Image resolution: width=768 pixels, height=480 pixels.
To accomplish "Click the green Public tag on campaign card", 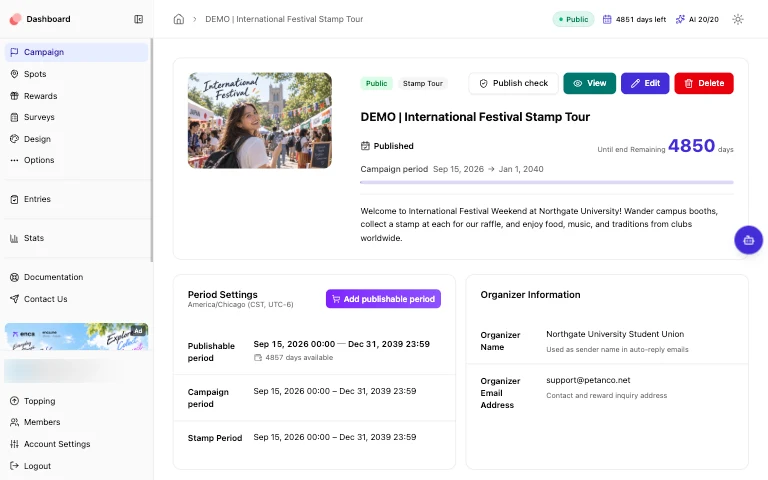I will point(376,83).
